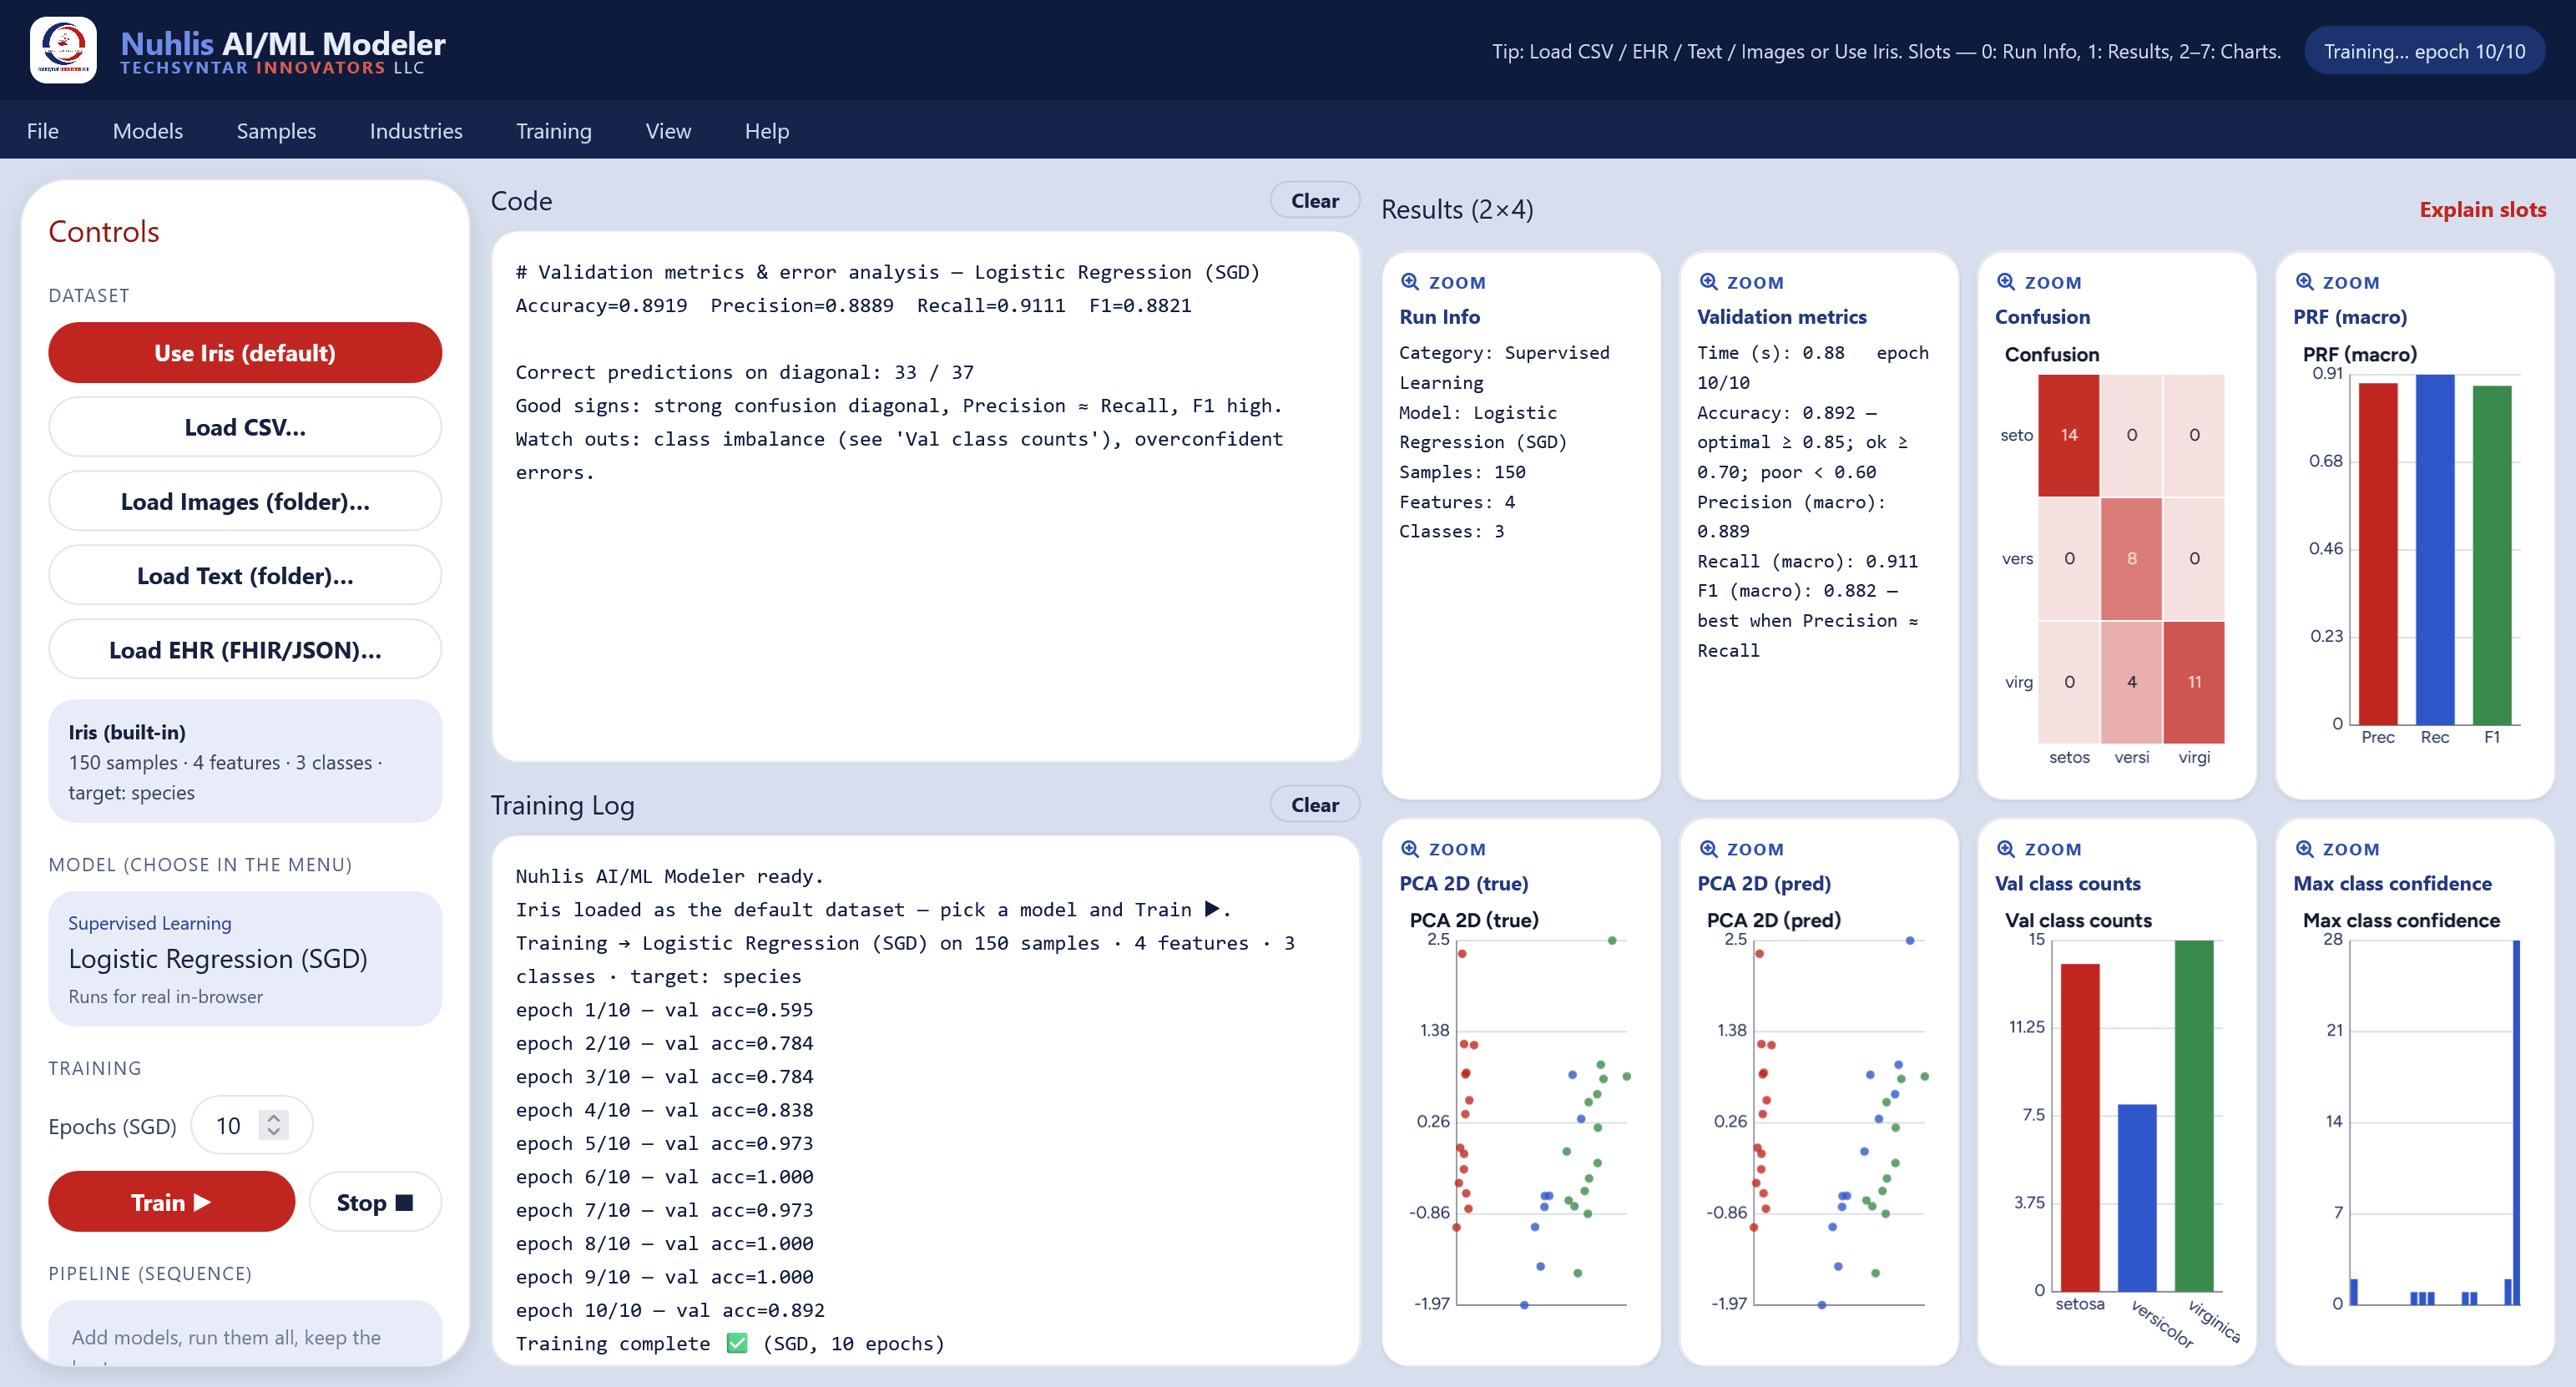This screenshot has height=1387, width=2576.
Task: Click the blue versicolor bar in Val class counts
Action: 2136,1197
